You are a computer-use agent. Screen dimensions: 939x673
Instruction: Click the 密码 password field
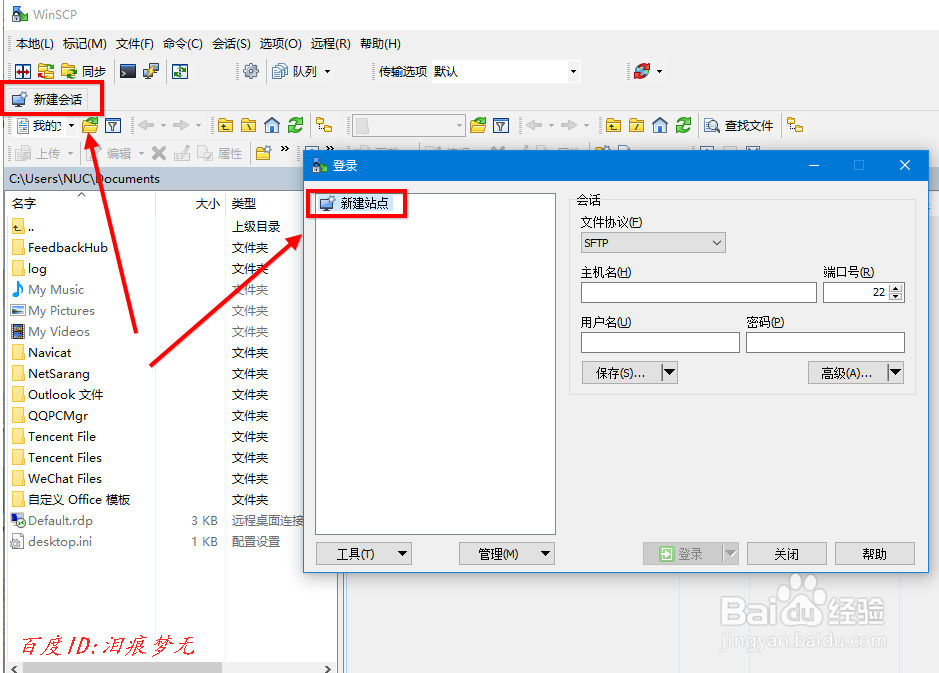pos(825,342)
